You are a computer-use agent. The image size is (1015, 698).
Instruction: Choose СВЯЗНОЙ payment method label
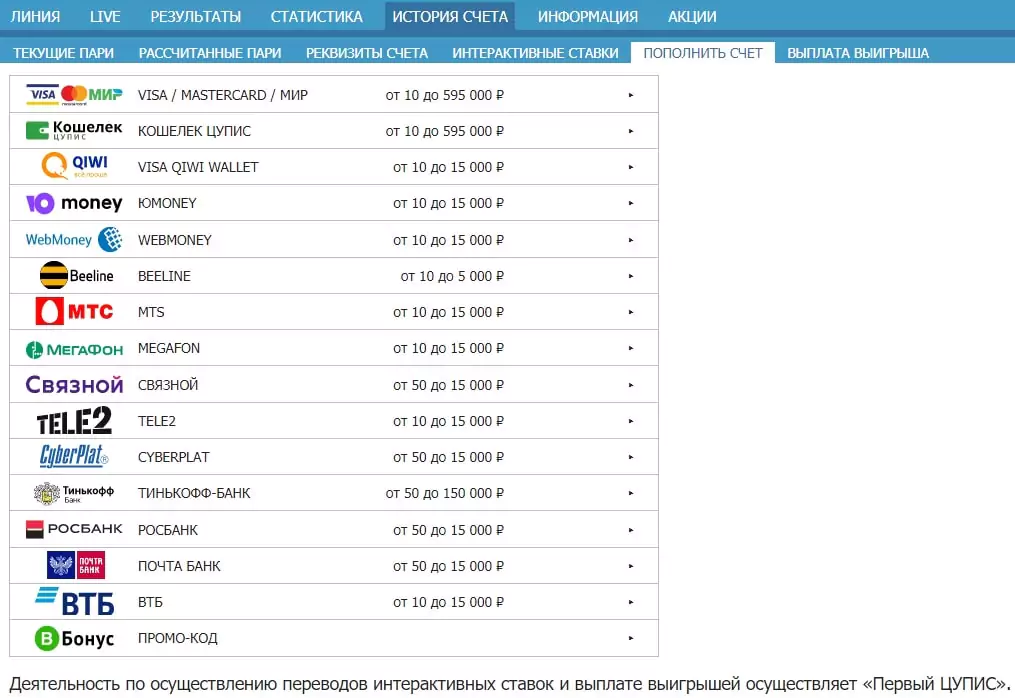pos(168,385)
